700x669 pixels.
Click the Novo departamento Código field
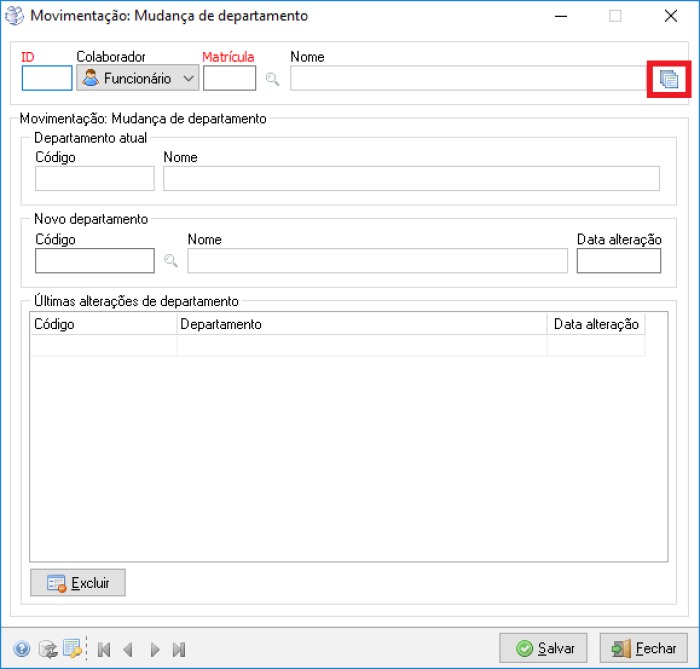[x=95, y=261]
